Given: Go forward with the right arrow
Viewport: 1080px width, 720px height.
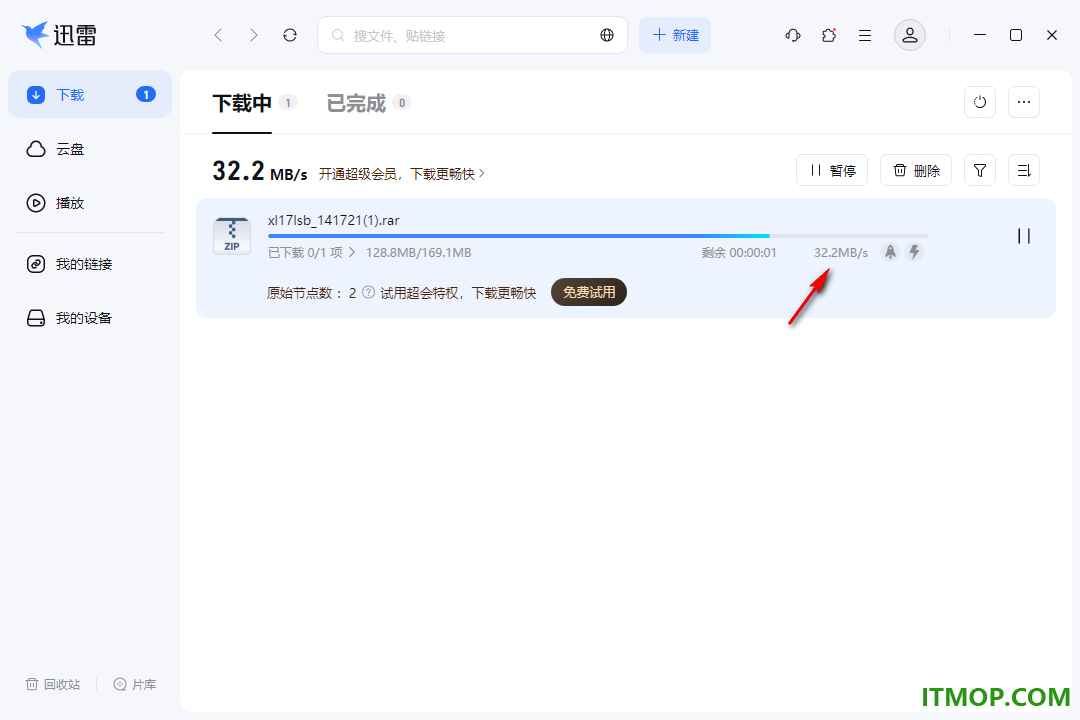Looking at the screenshot, I should 253,35.
